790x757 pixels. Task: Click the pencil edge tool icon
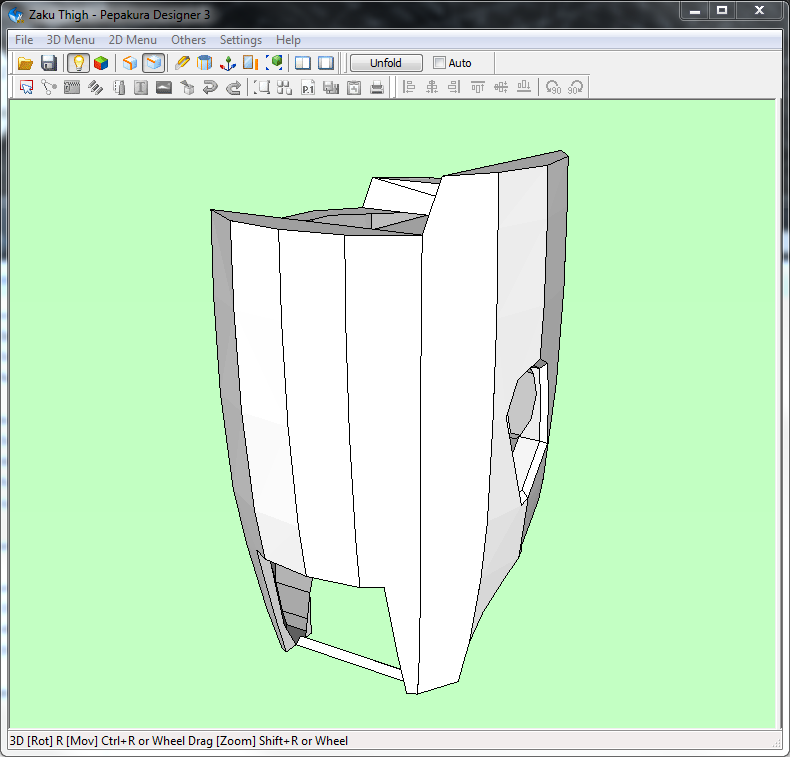tap(182, 63)
